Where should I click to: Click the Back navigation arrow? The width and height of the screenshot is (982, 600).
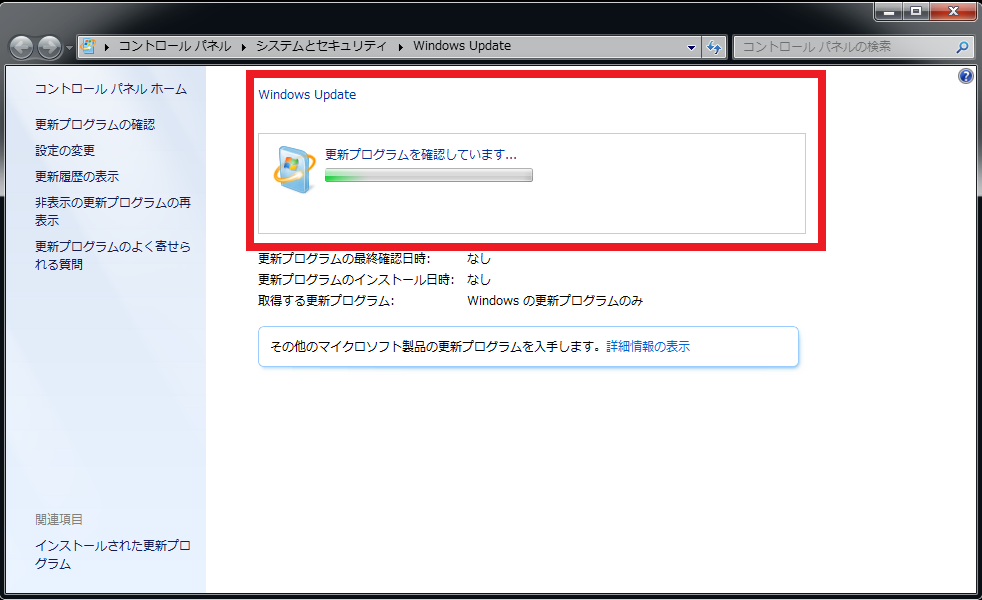point(22,47)
